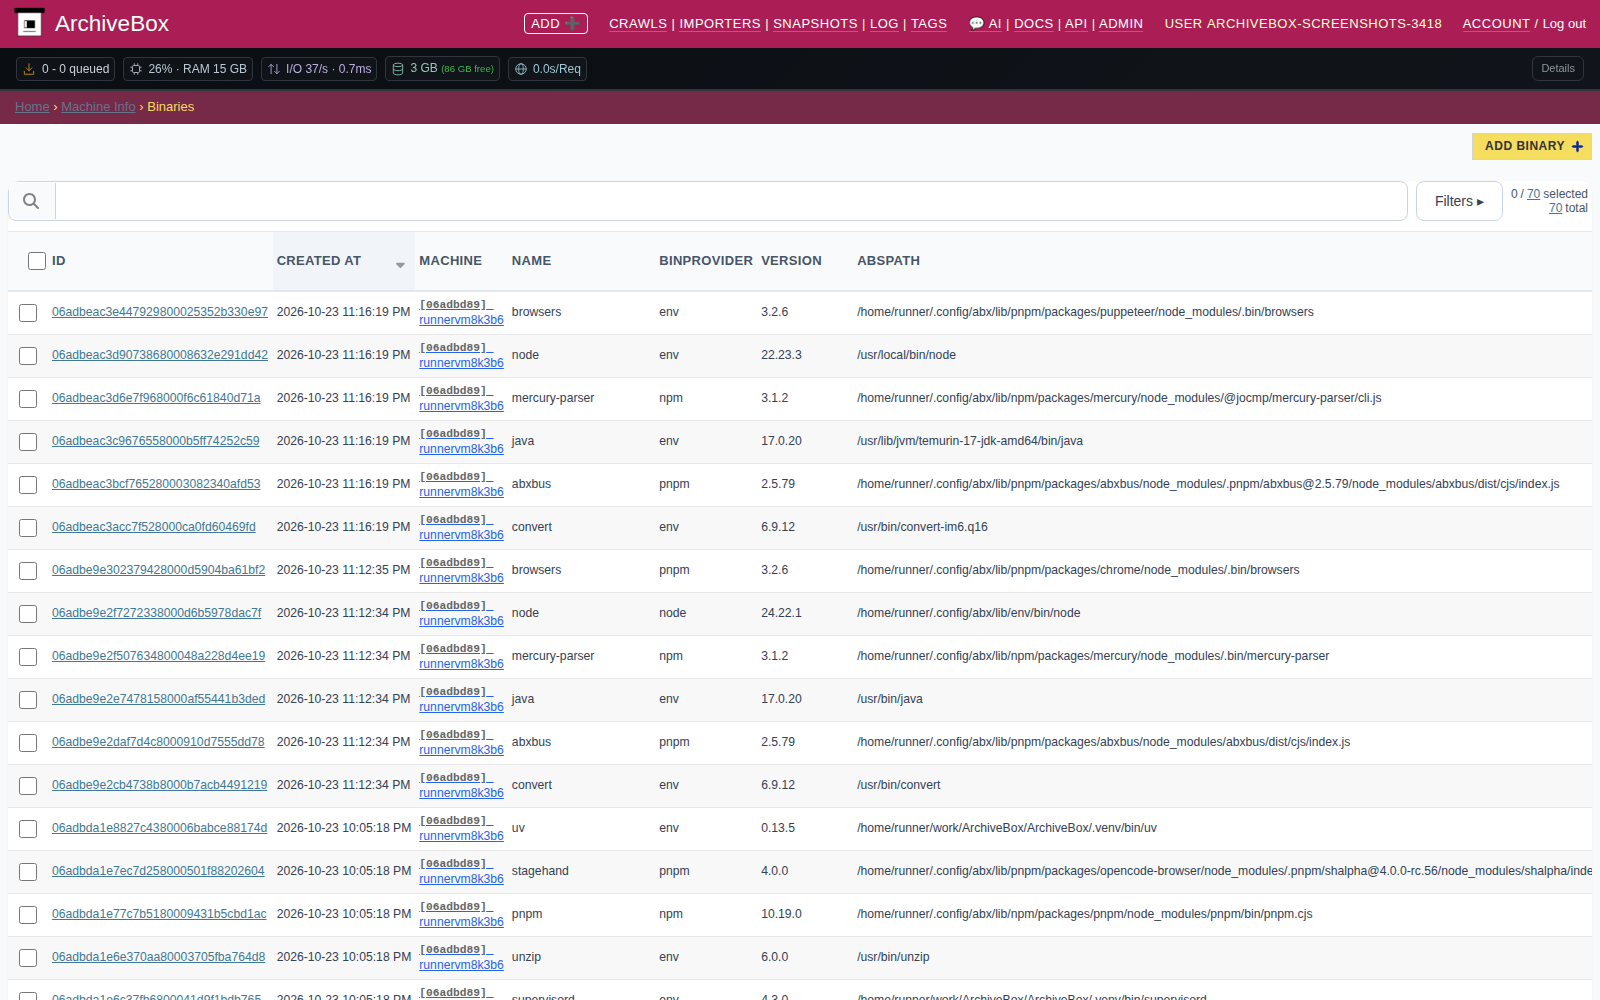Toggle the CREATED AT sort arrow

click(400, 265)
